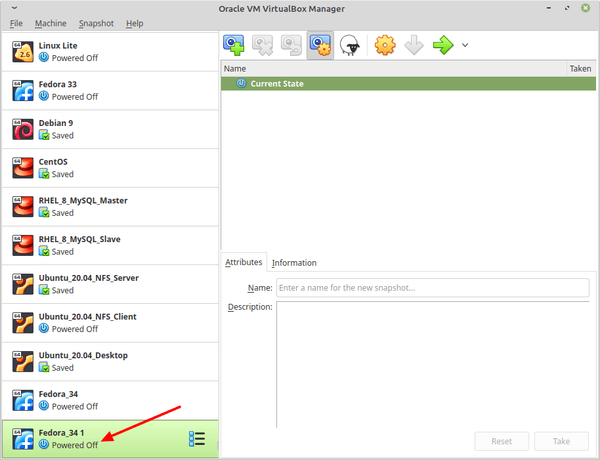Toggle the snapshot Properties toolbar icon
The image size is (600, 460).
(320, 45)
